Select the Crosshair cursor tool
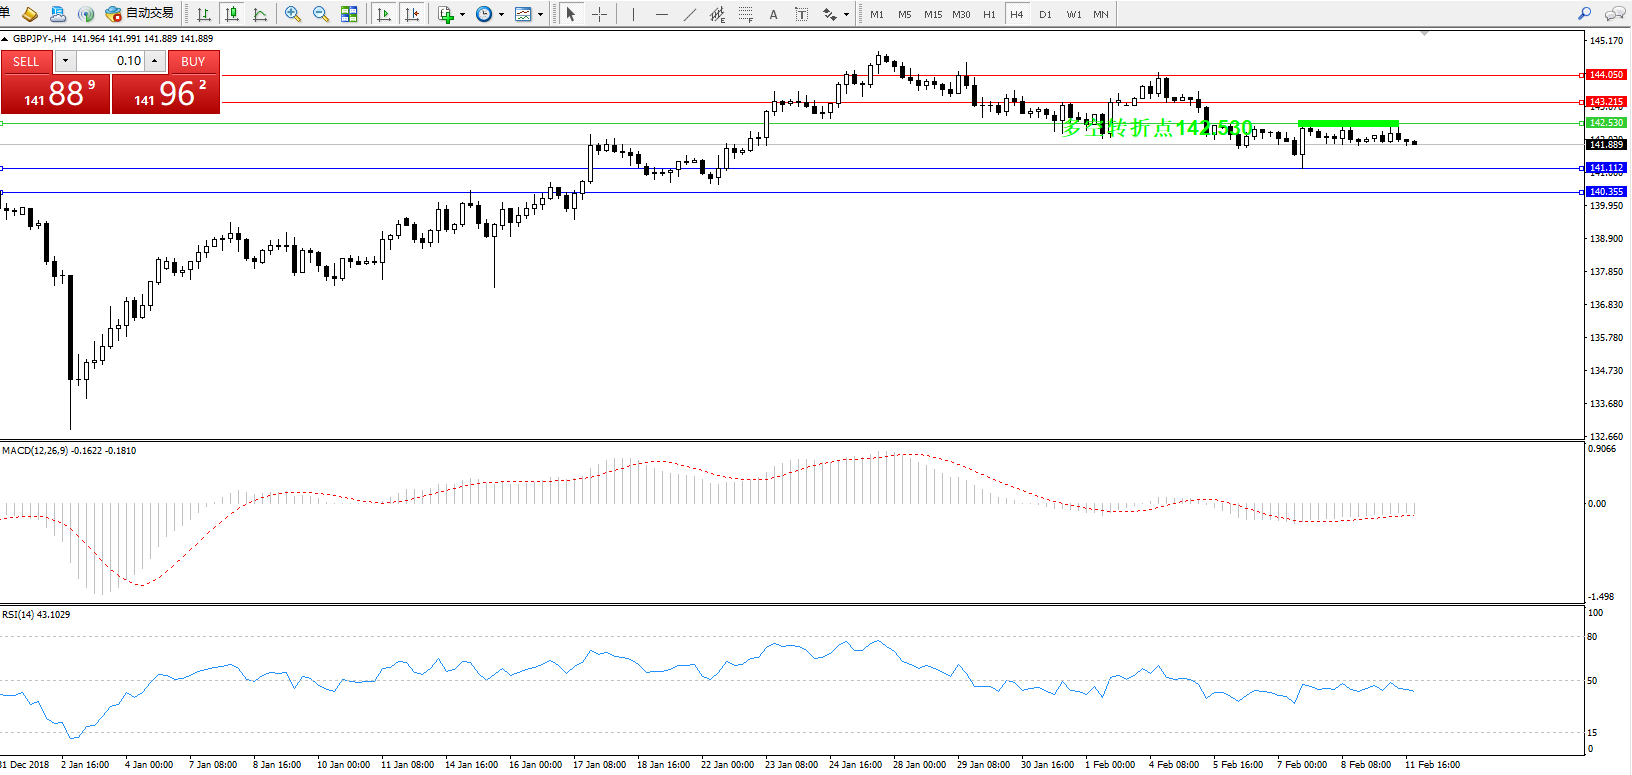1632x775 pixels. click(x=599, y=14)
